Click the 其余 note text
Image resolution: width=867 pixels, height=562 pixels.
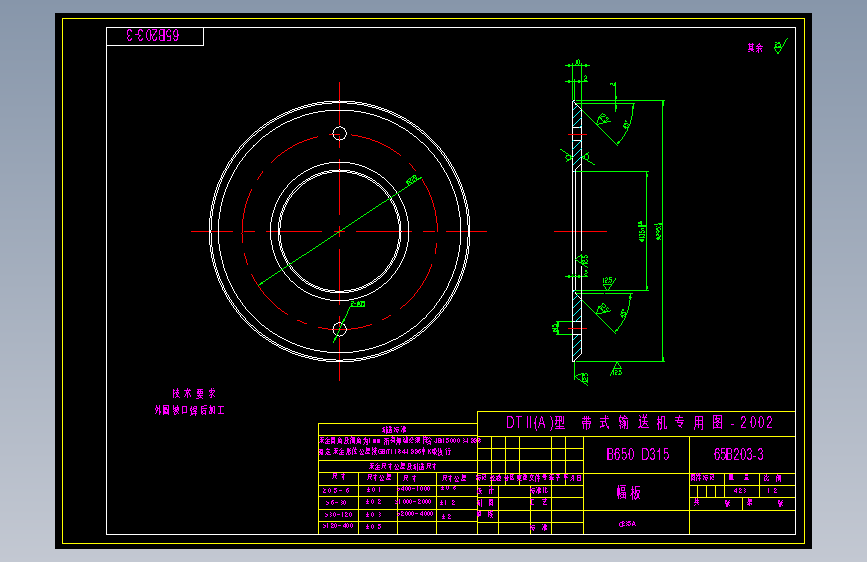click(x=755, y=48)
